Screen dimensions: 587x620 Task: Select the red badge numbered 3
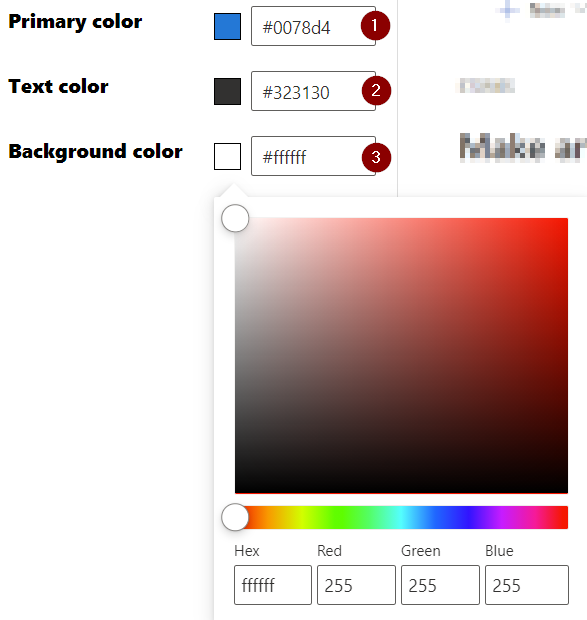coord(376,157)
